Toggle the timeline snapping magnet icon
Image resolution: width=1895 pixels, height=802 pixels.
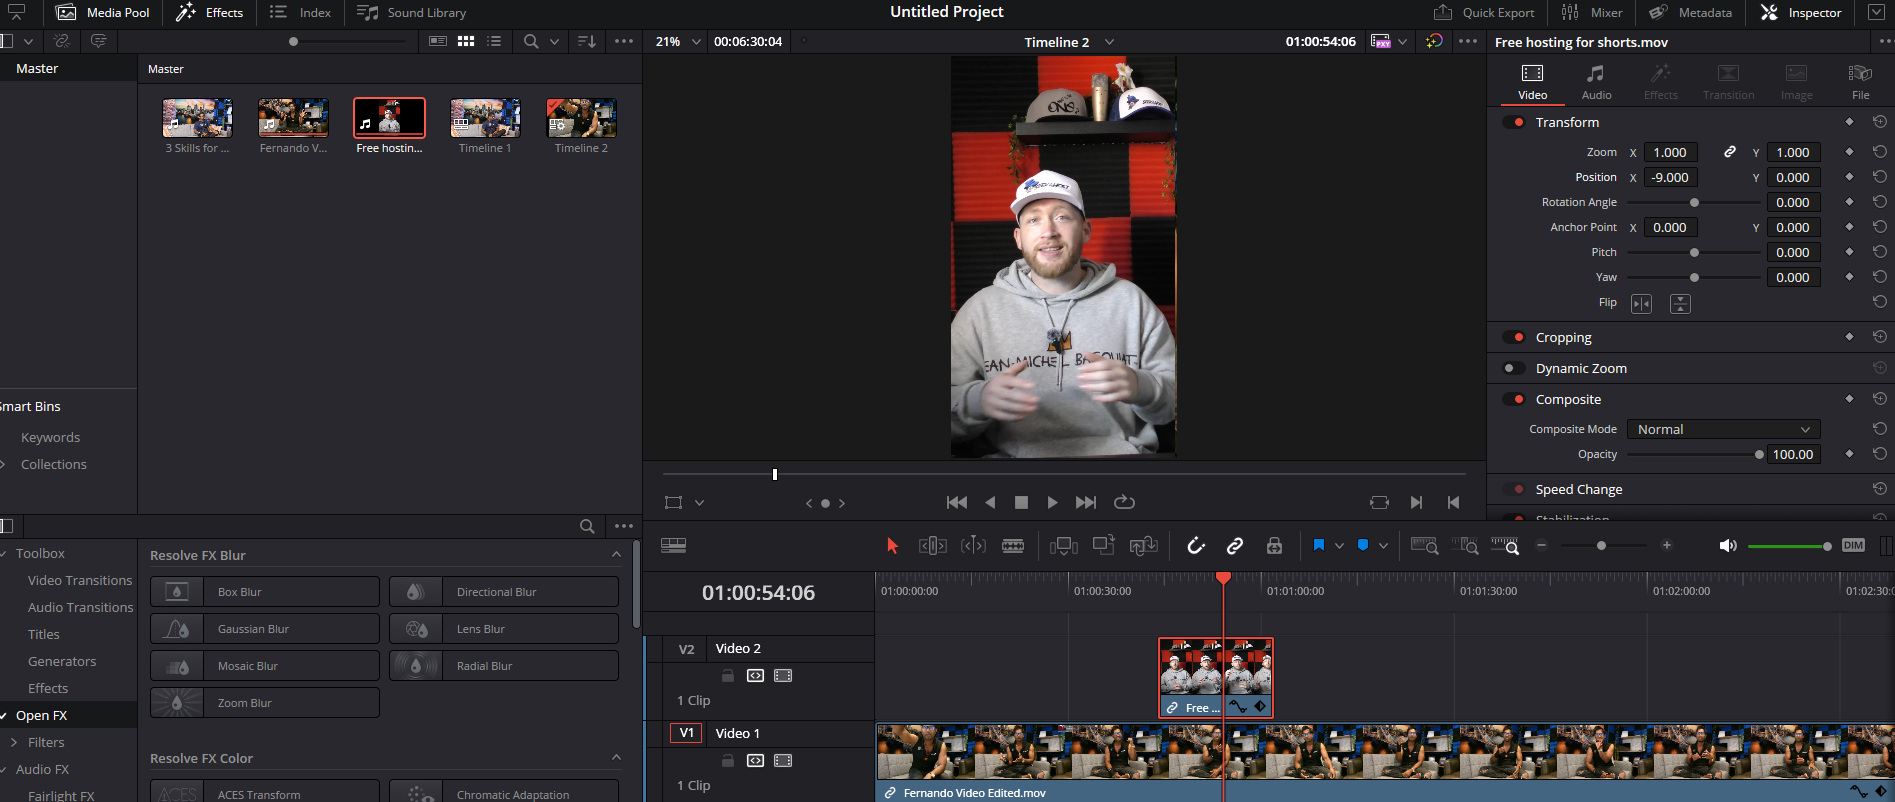(1196, 545)
